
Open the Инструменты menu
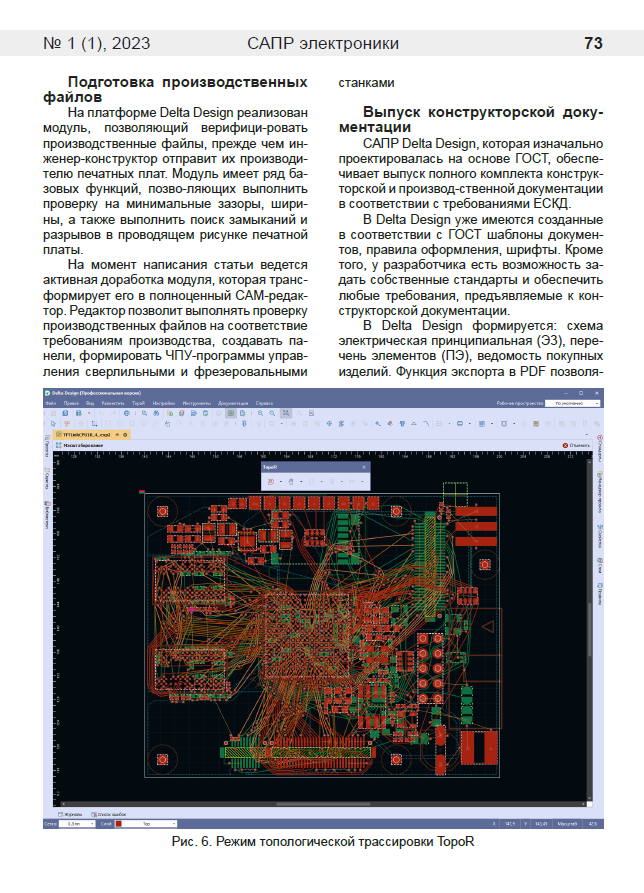[x=196, y=403]
